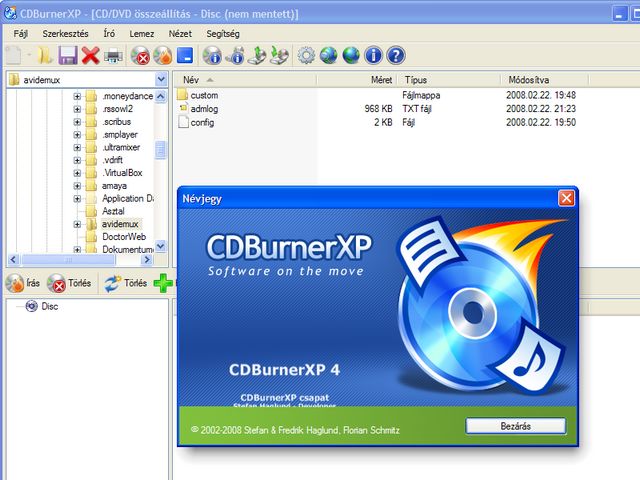Sort file list by Méret column header
The width and height of the screenshot is (640, 480).
tap(358, 80)
